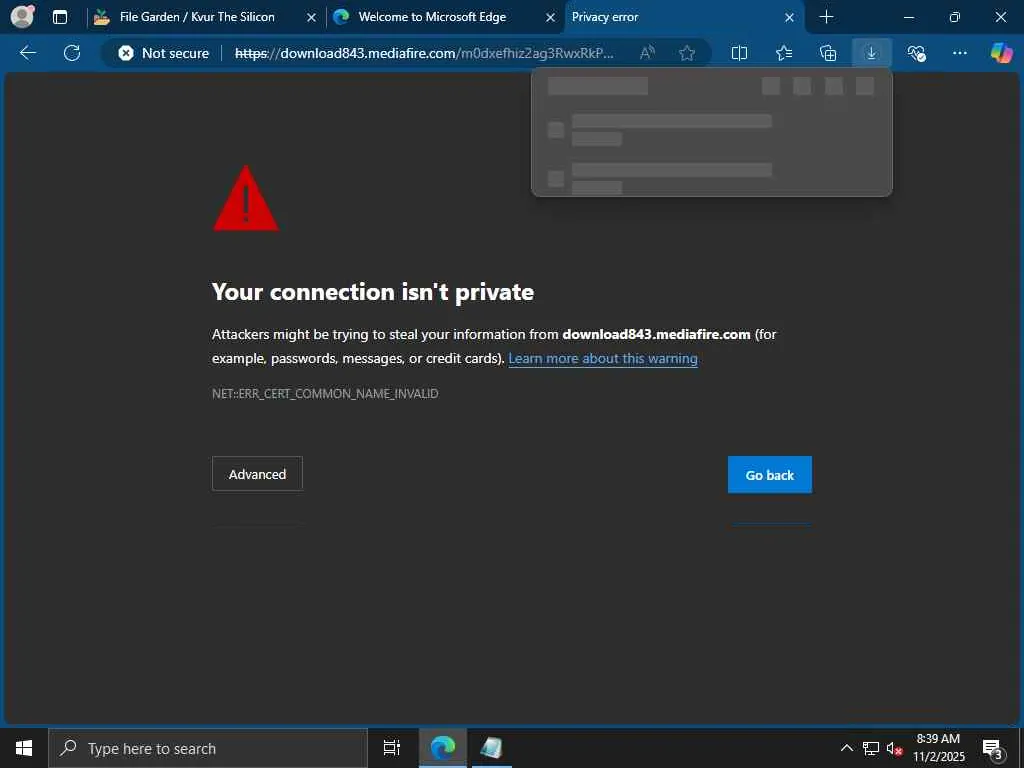The width and height of the screenshot is (1024, 768).
Task: Open the tab actions menu icon
Action: click(x=60, y=17)
